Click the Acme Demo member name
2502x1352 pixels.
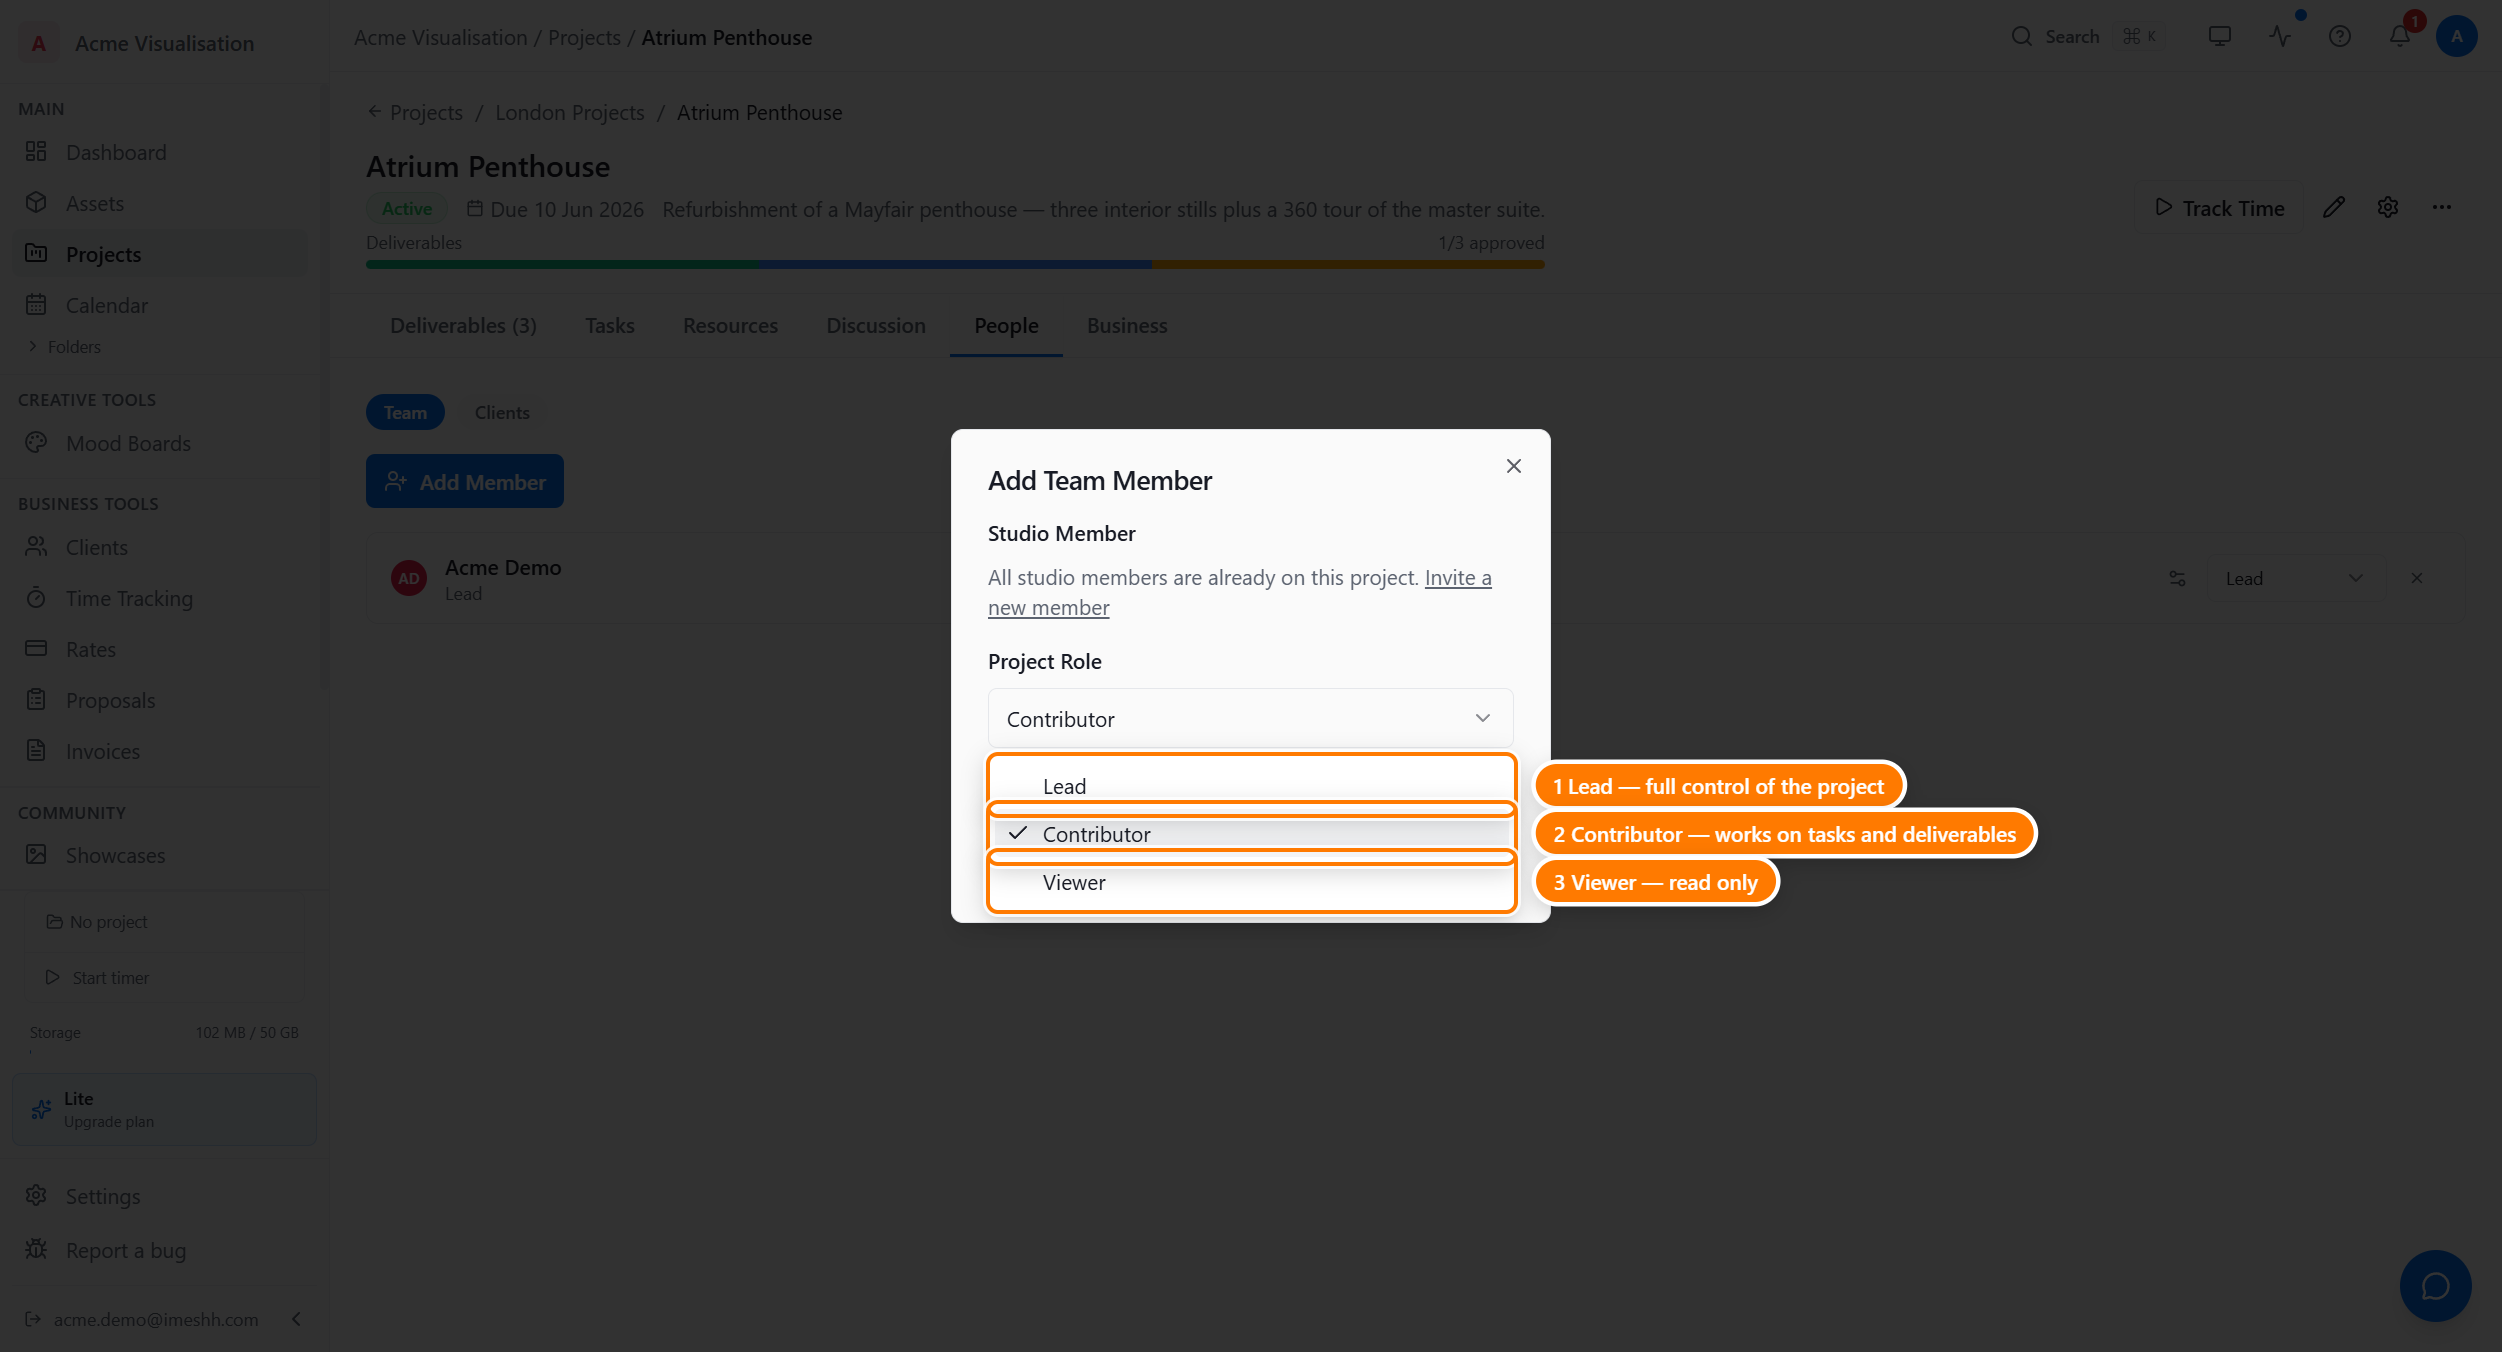click(x=503, y=567)
